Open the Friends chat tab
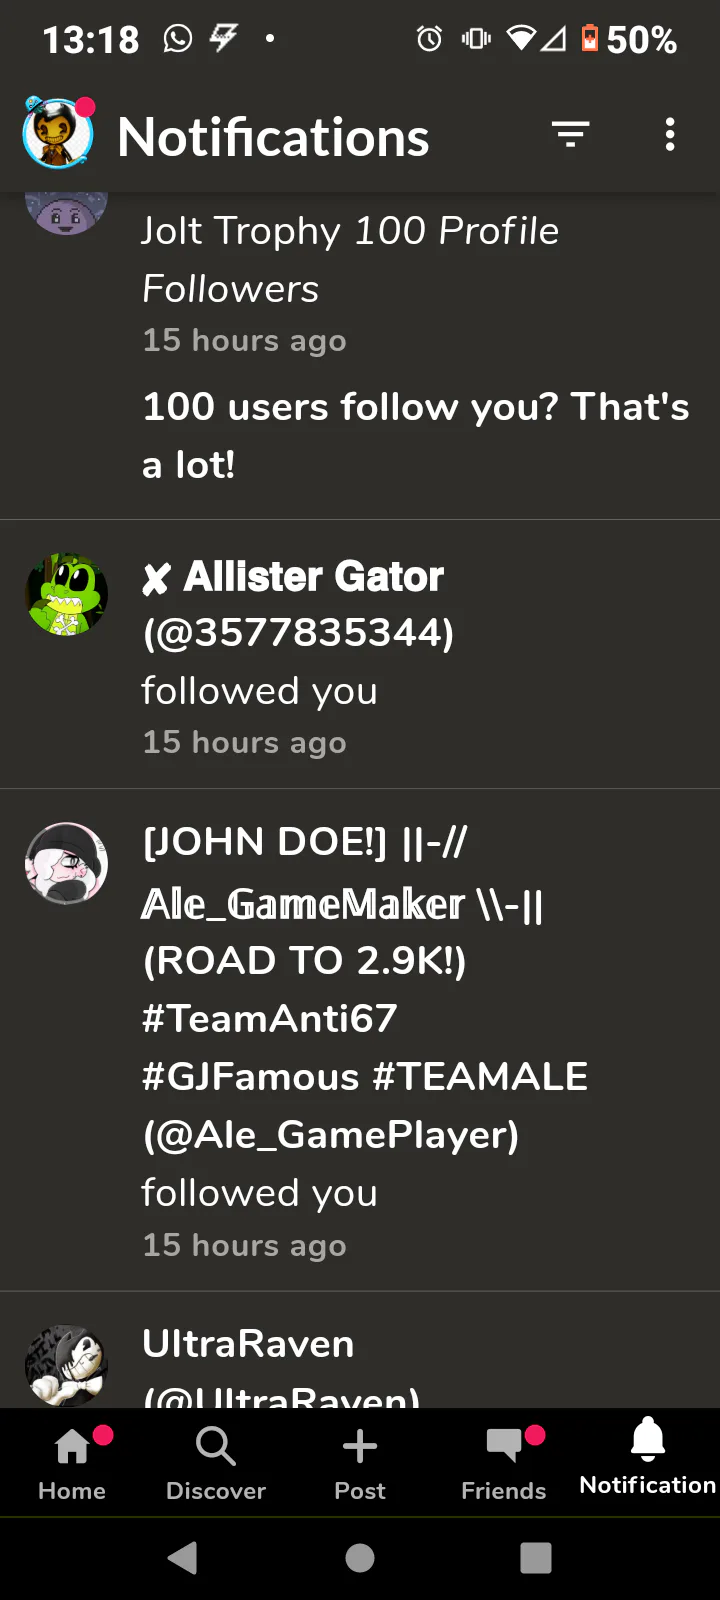 504,1464
